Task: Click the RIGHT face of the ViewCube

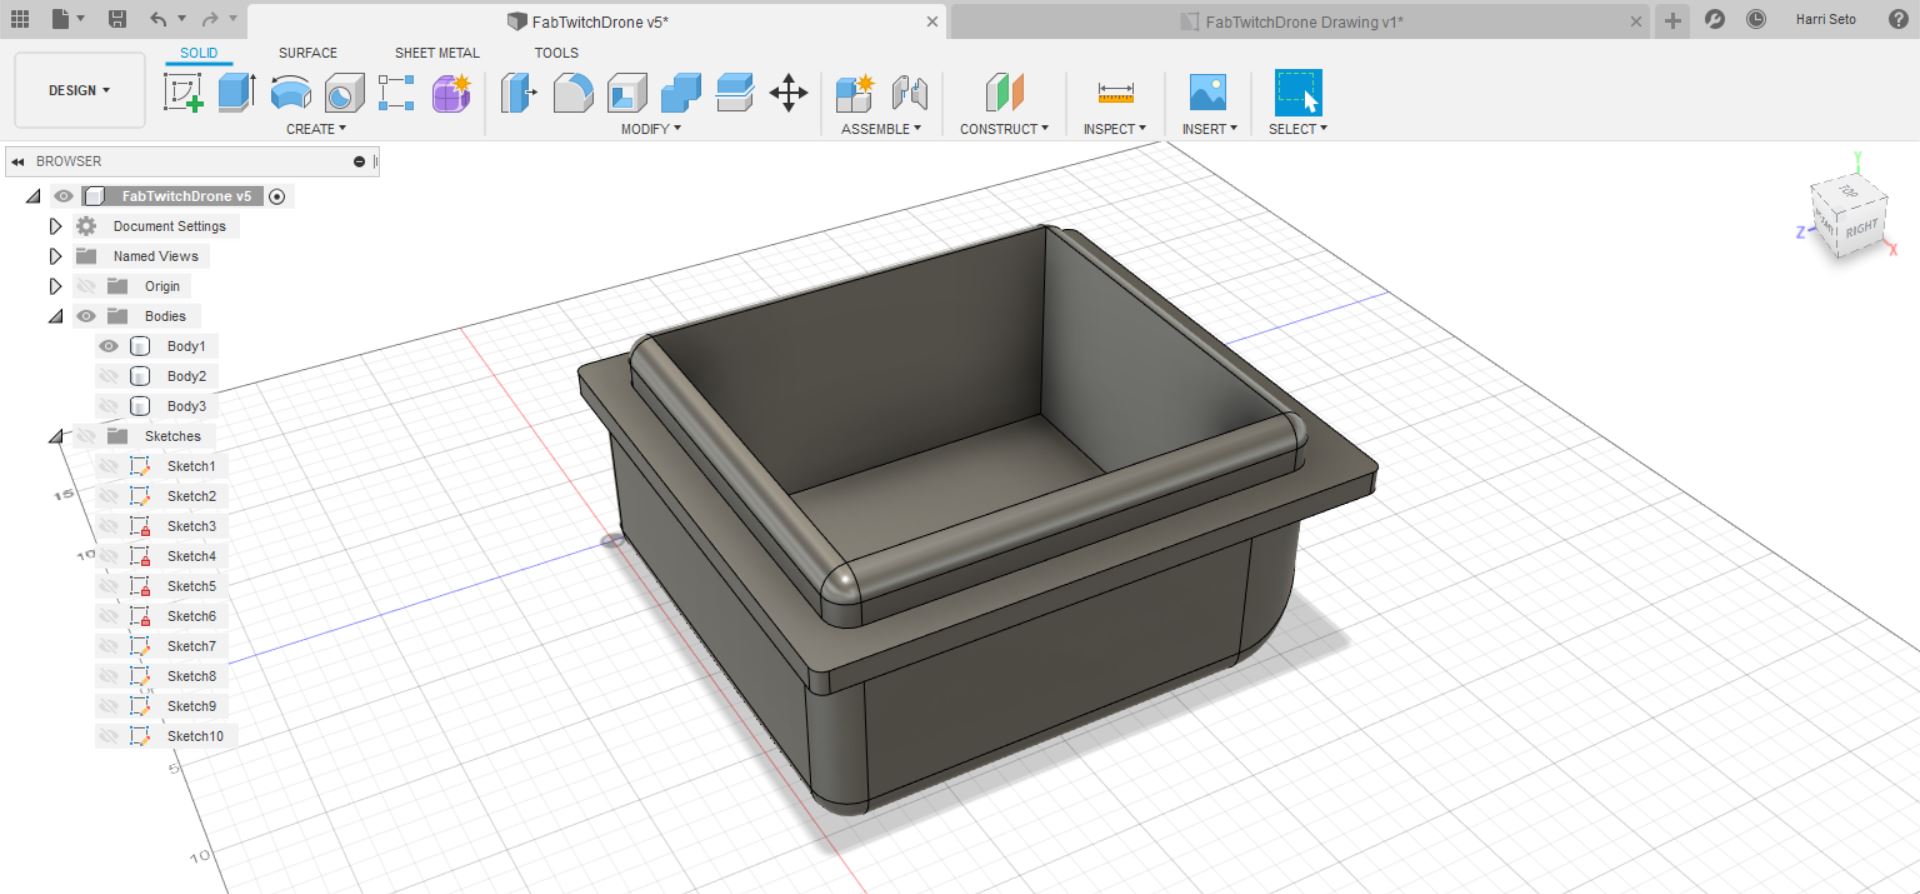Action: pyautogui.click(x=1861, y=229)
